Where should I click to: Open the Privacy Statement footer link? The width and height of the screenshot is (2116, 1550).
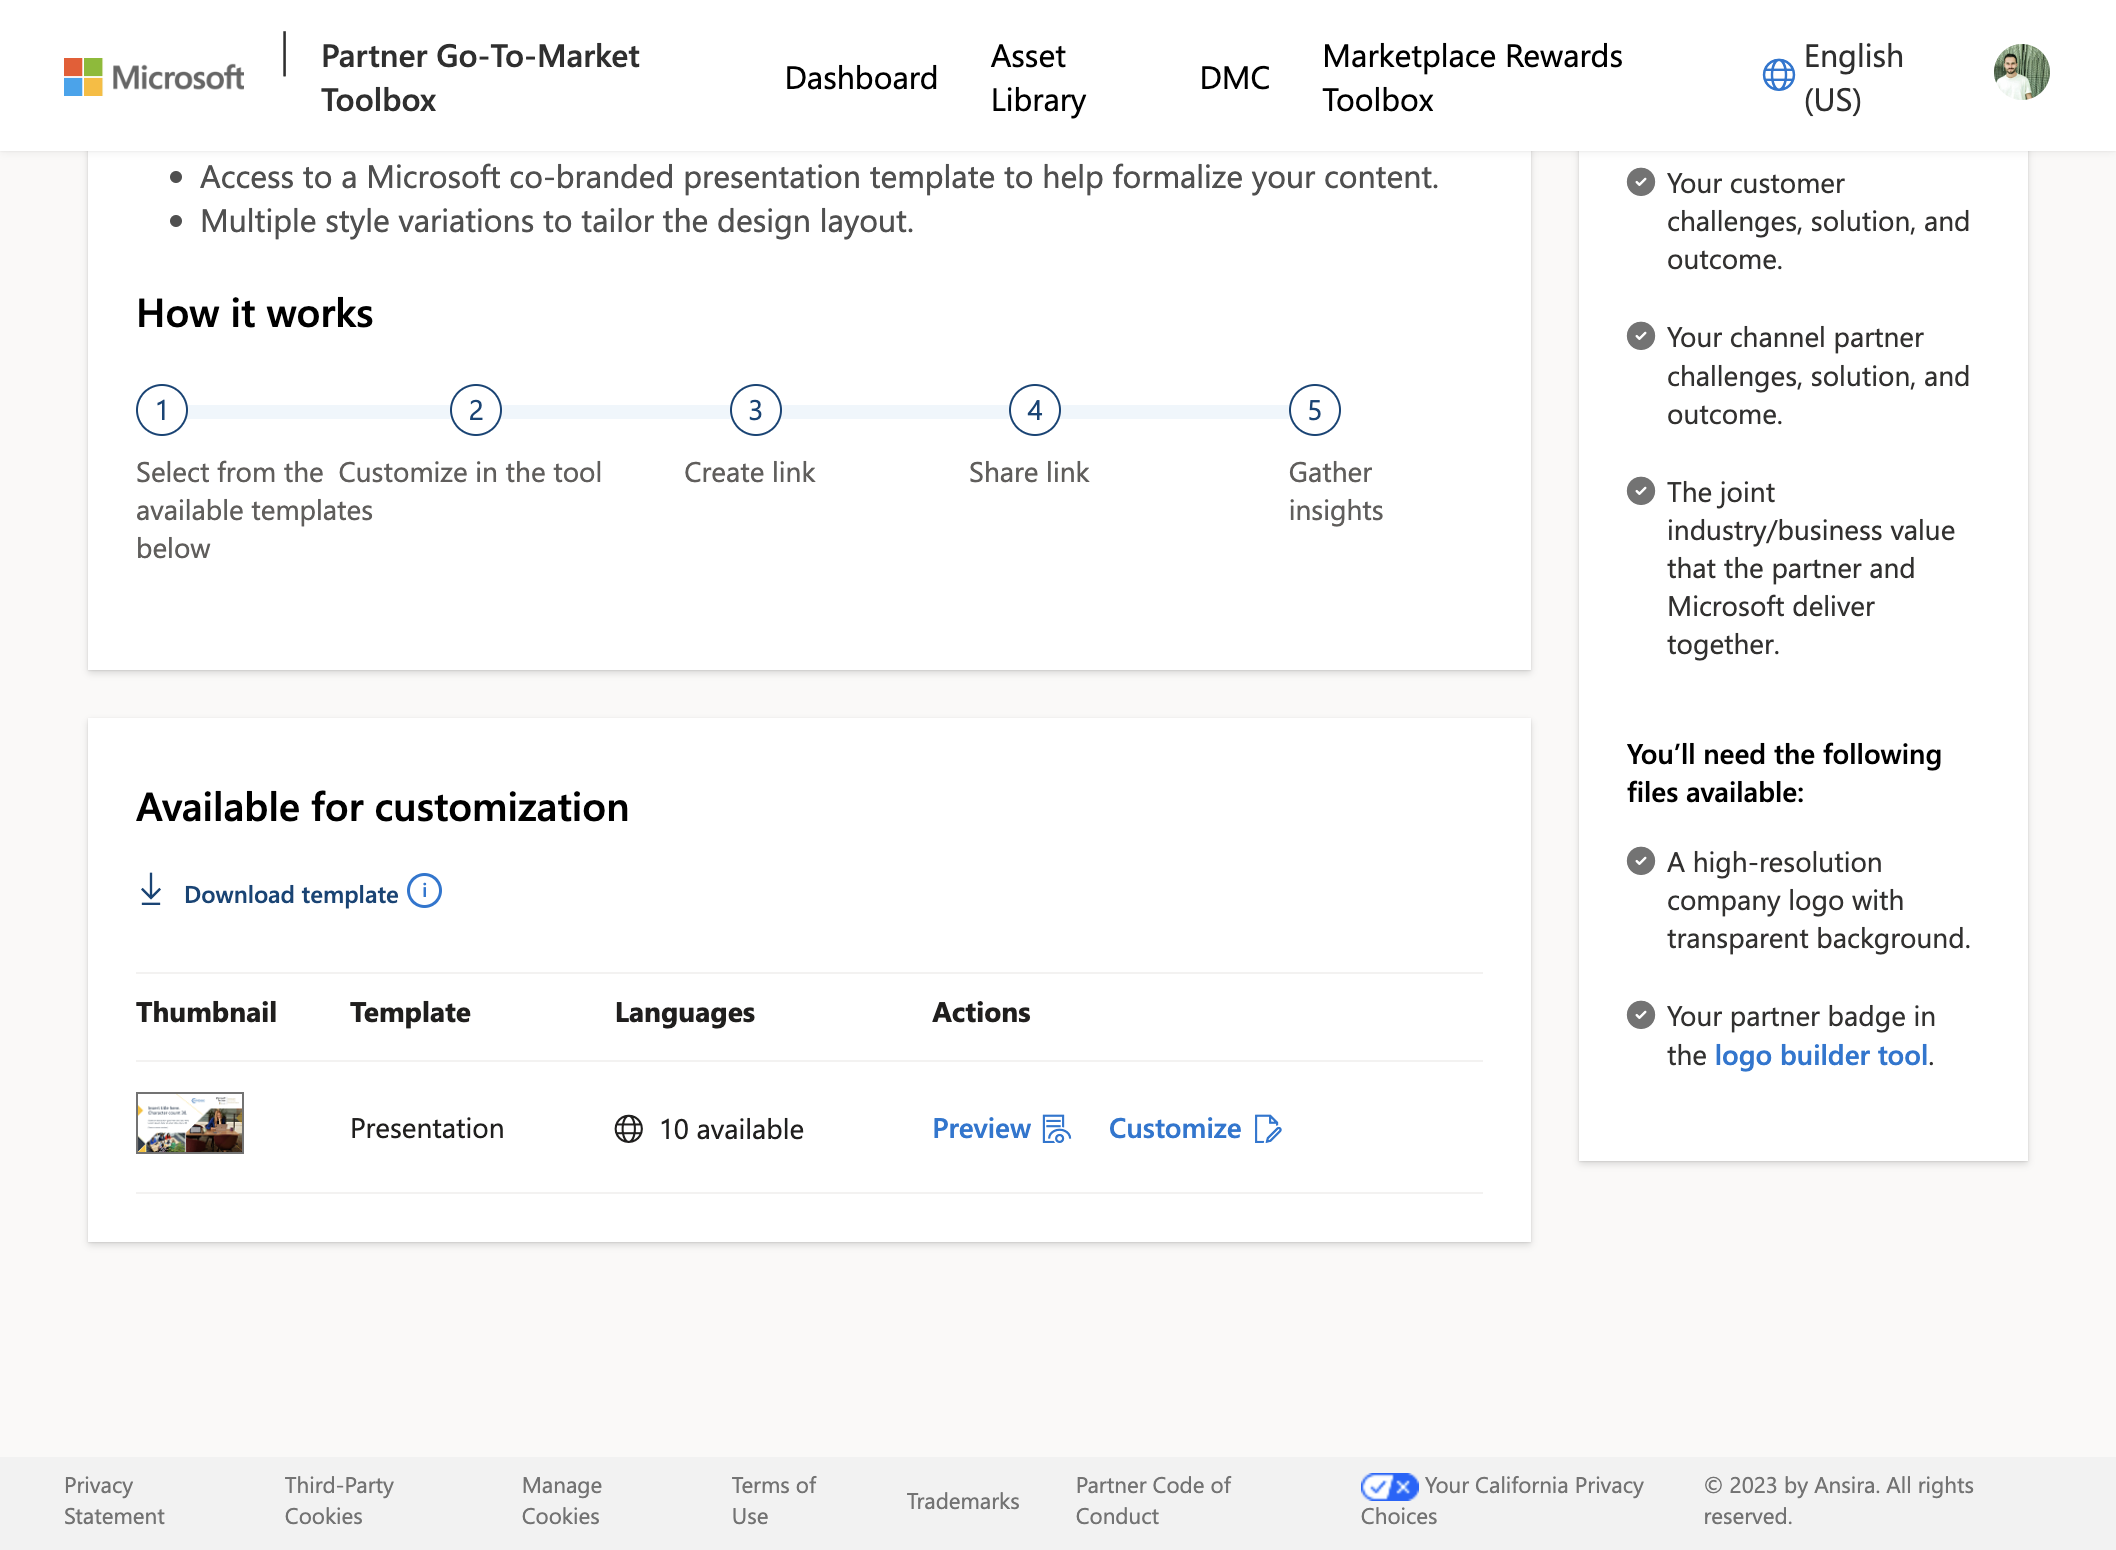(x=114, y=1500)
